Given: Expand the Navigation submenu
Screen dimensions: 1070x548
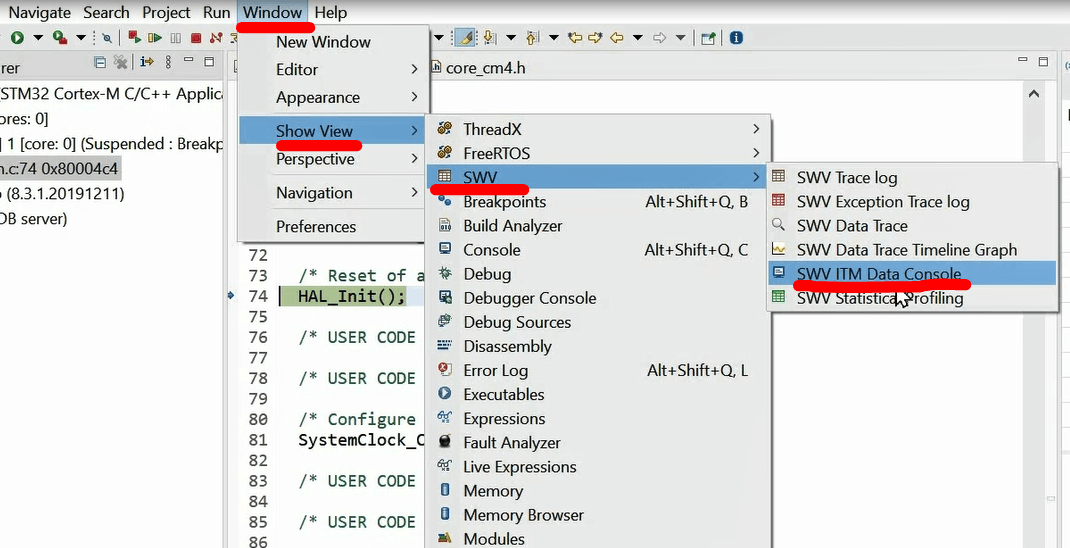Looking at the screenshot, I should (x=334, y=193).
